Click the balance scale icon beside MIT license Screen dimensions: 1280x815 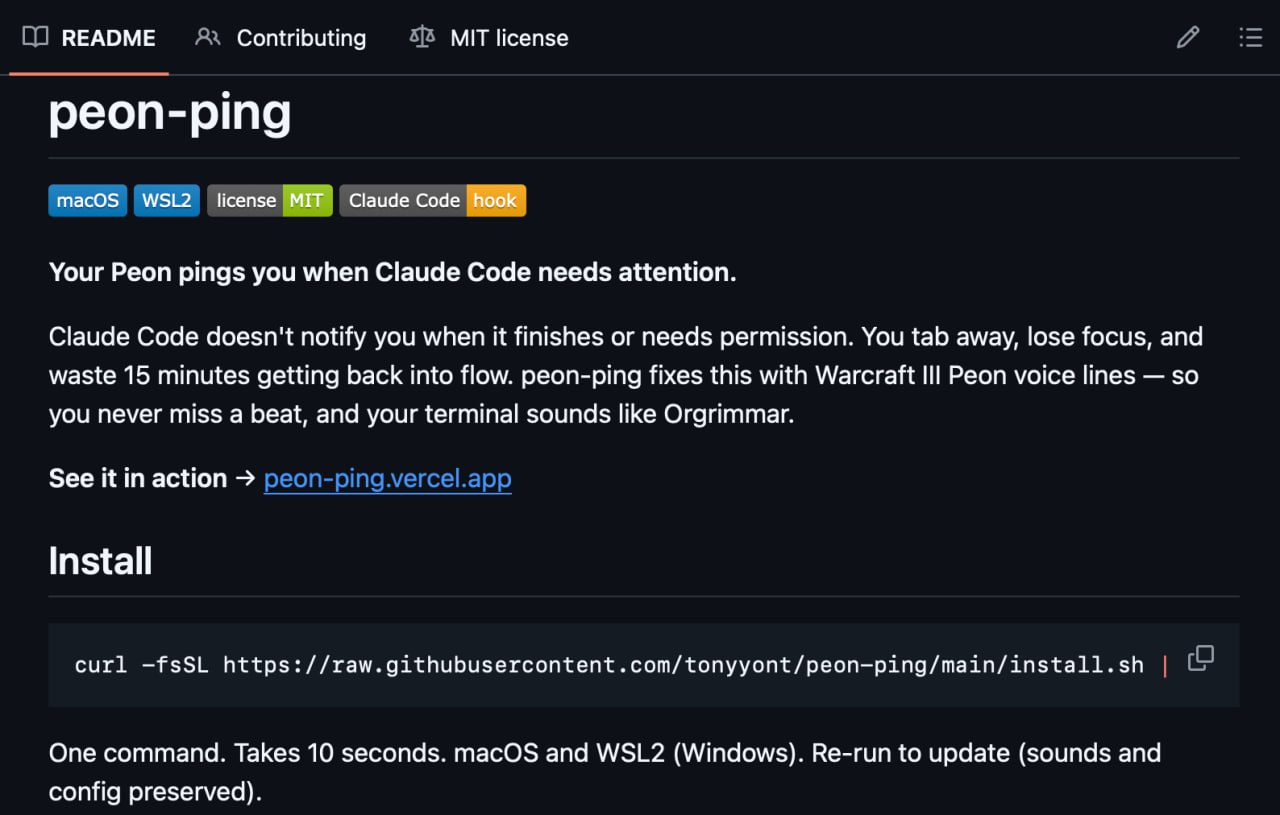click(x=422, y=38)
